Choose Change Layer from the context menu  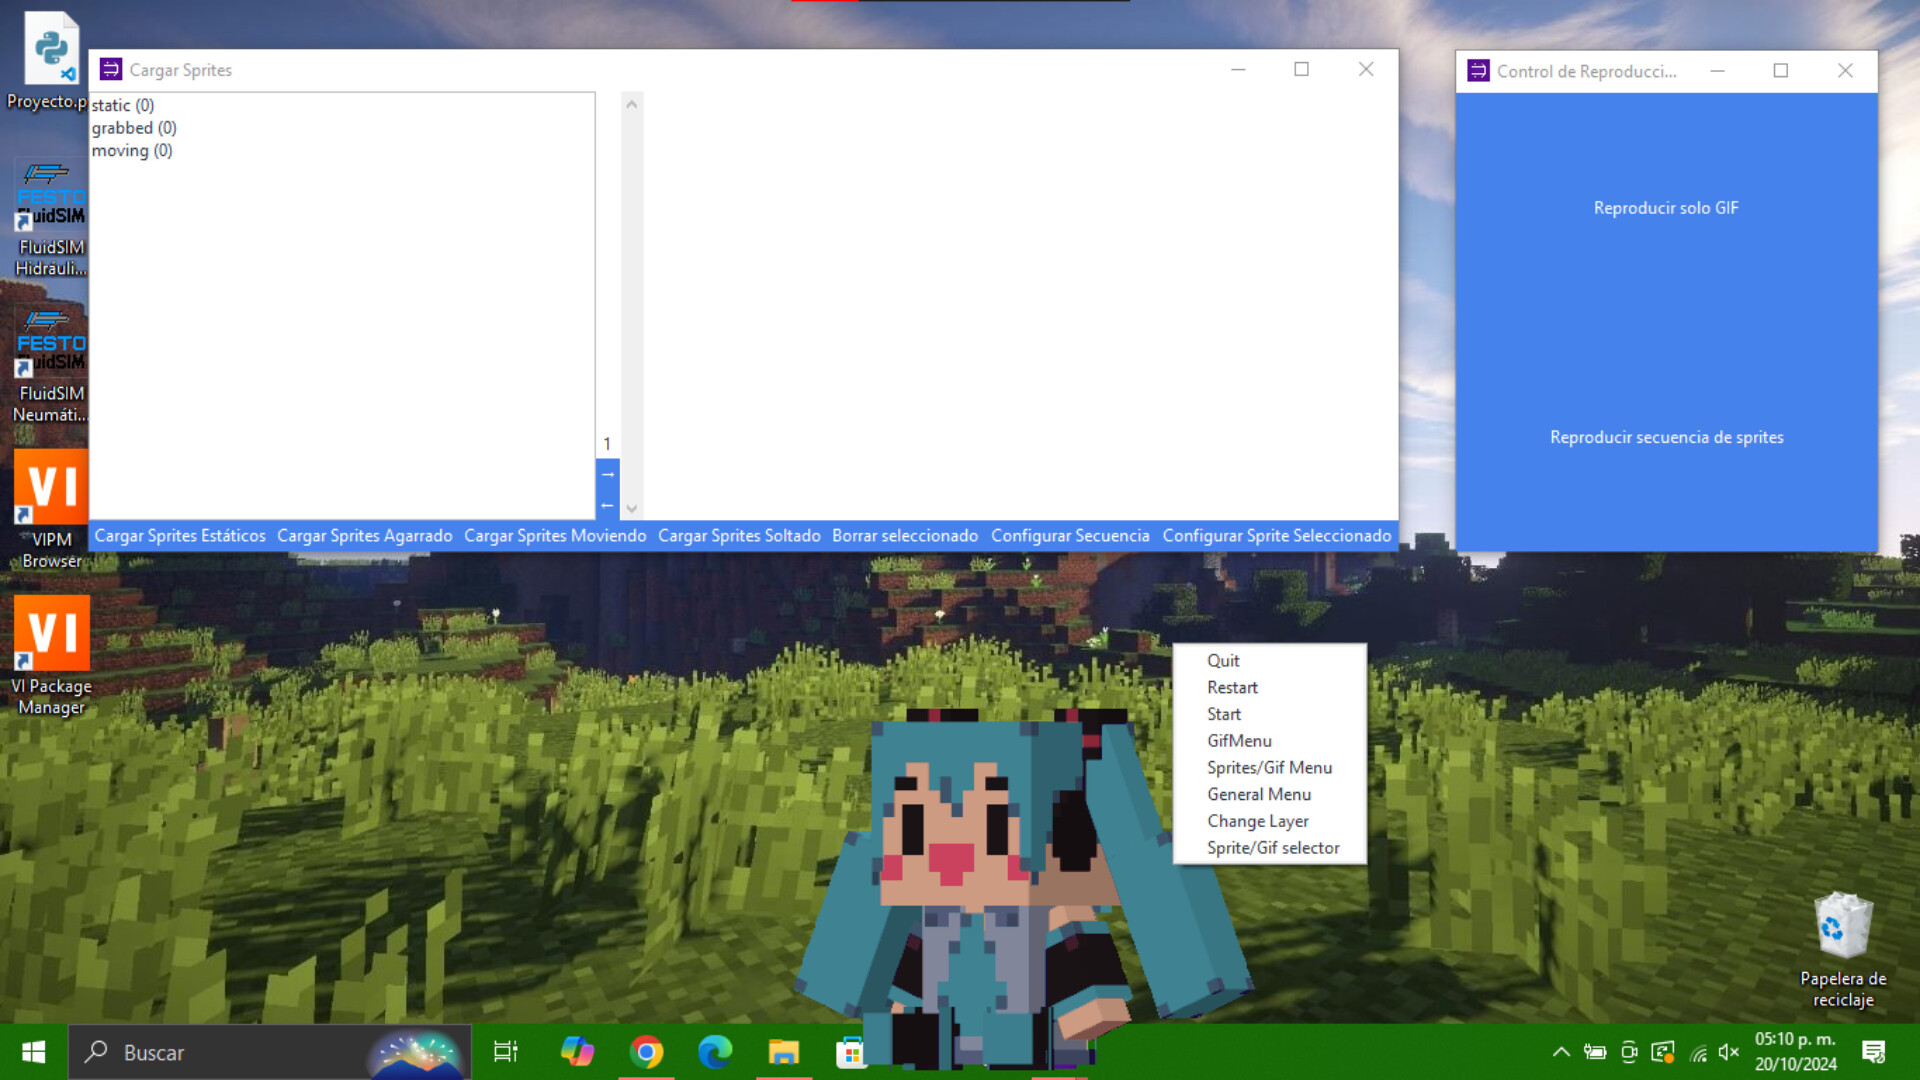pyautogui.click(x=1257, y=820)
